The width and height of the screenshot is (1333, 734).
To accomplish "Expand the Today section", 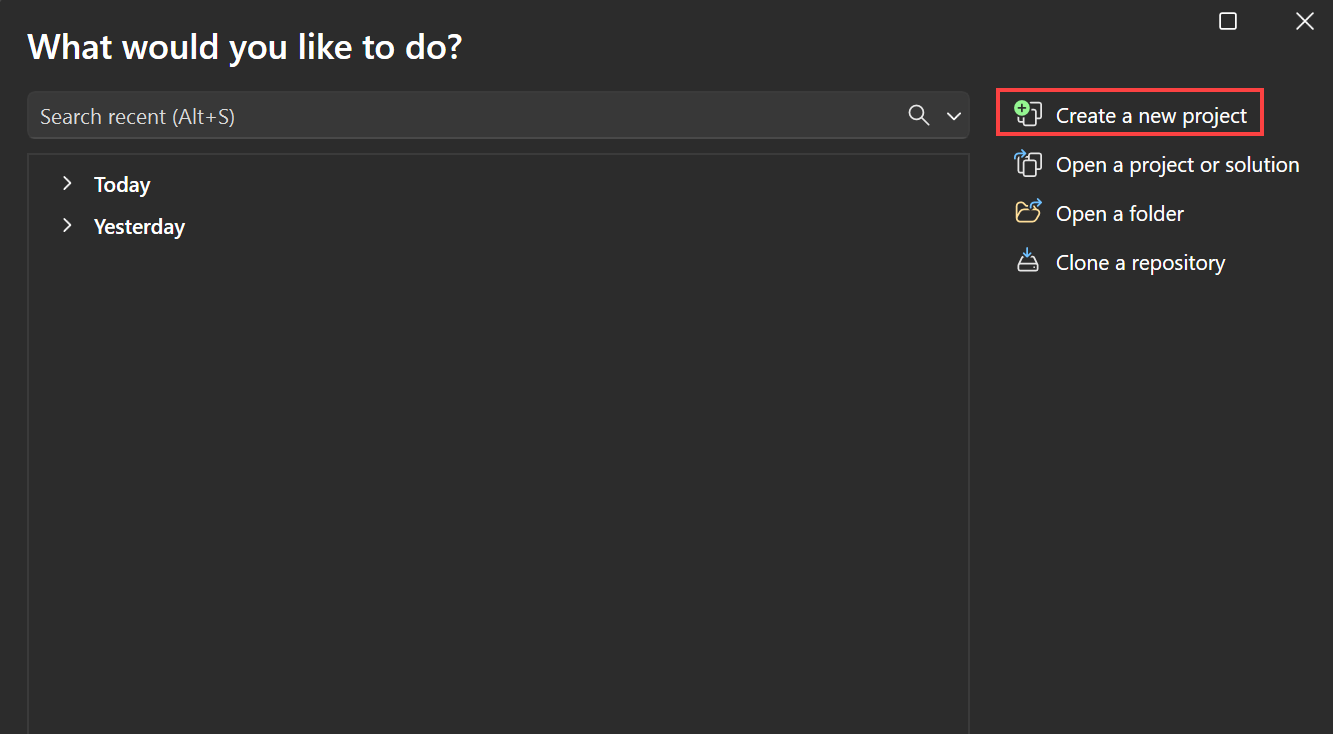I will click(67, 183).
